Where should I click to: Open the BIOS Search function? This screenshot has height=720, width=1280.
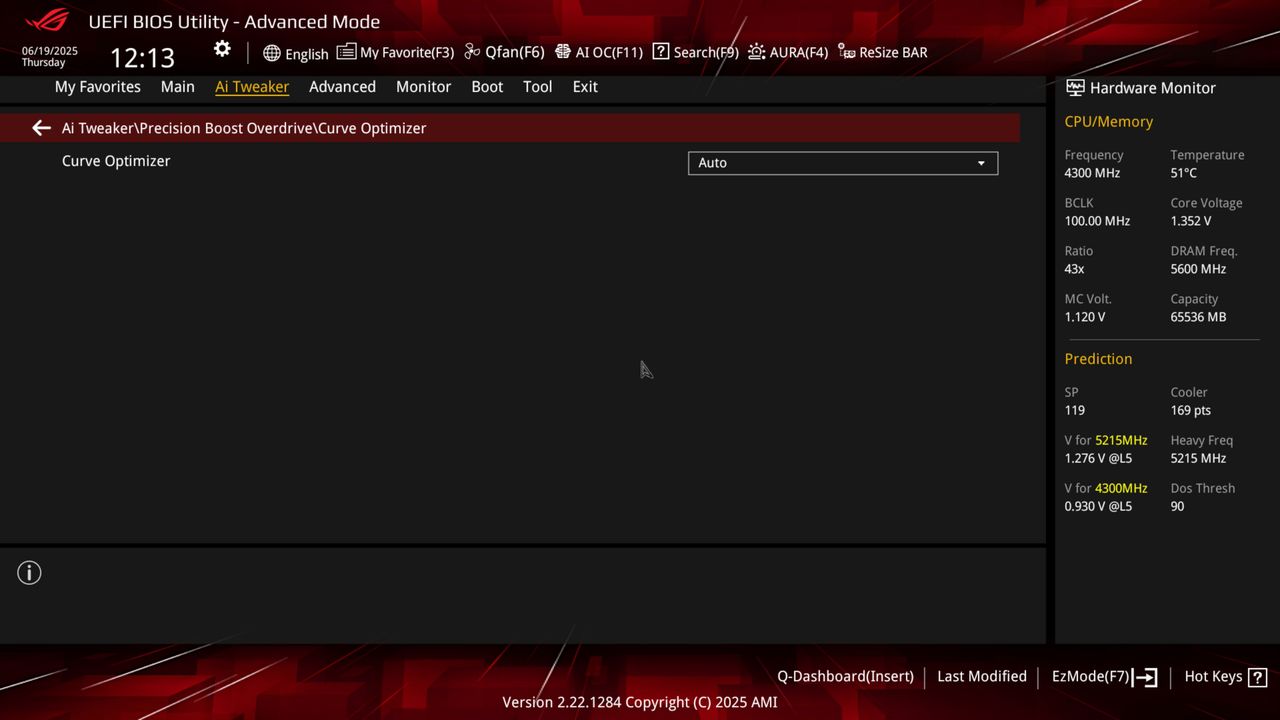[x=695, y=52]
